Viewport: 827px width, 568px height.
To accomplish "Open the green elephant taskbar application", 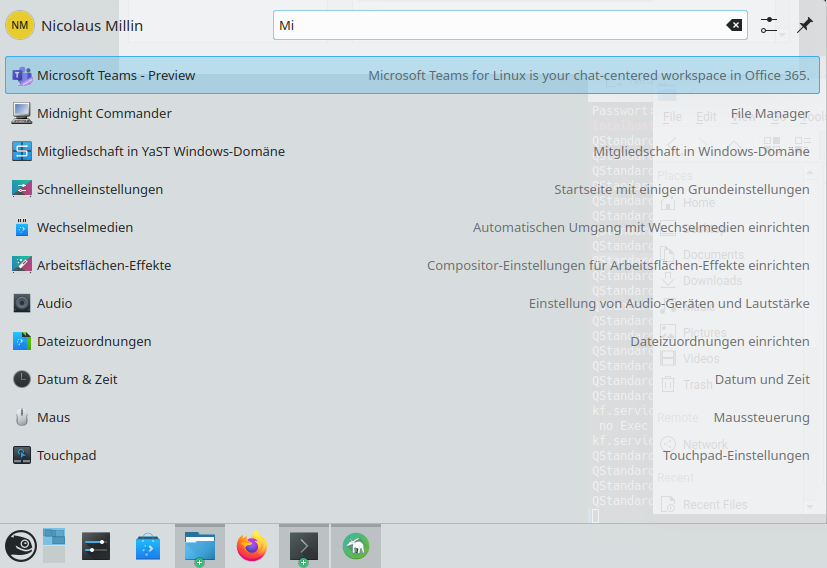I will (356, 546).
